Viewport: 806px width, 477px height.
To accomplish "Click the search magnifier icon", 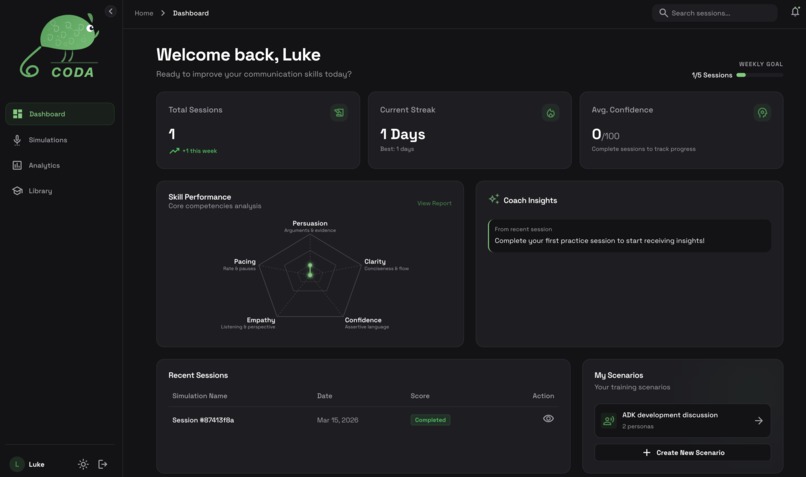I will coord(663,13).
